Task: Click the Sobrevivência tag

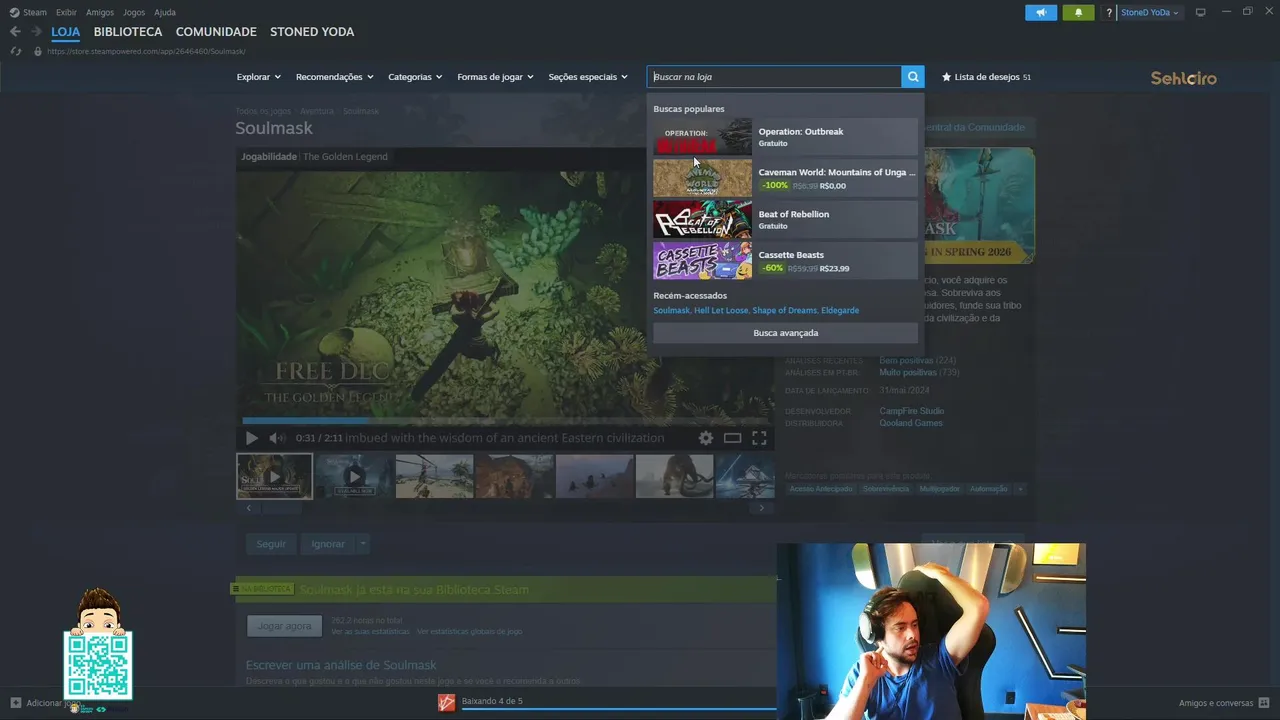Action: pyautogui.click(x=886, y=489)
